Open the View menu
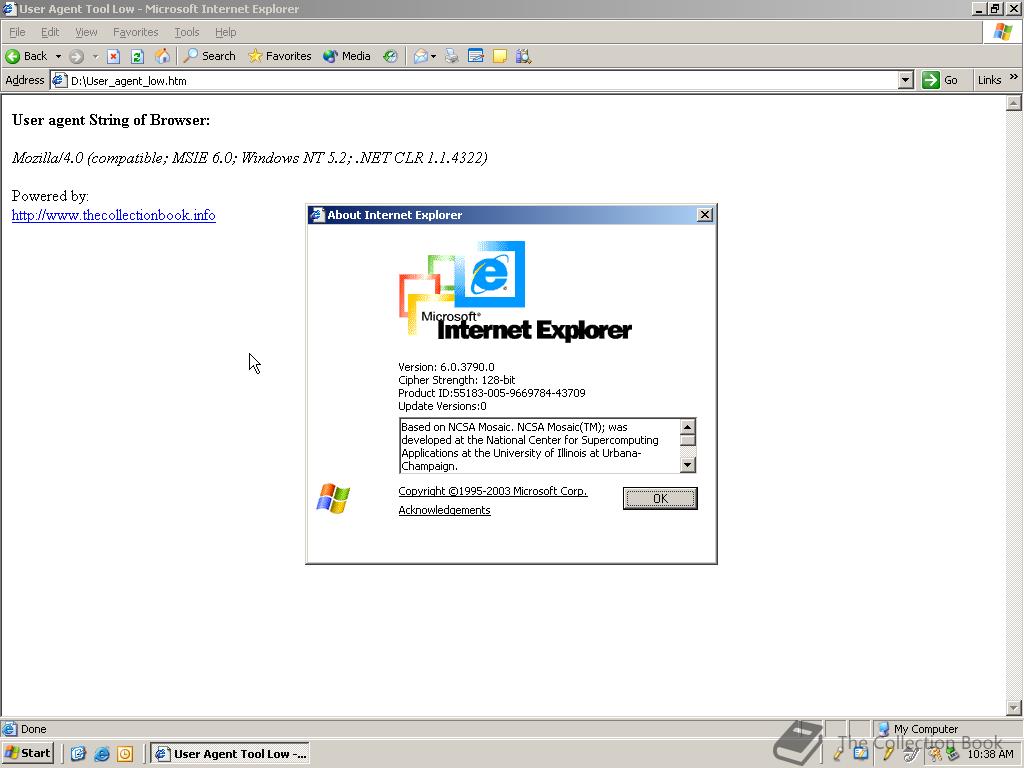Viewport: 1024px width, 768px height. (x=86, y=32)
